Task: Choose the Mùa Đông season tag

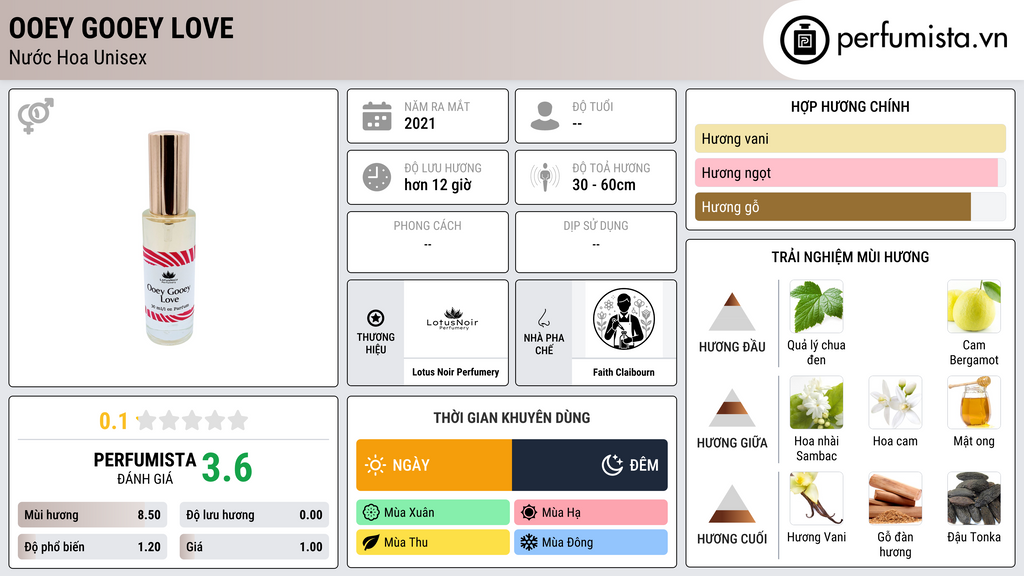Action: click(x=591, y=542)
